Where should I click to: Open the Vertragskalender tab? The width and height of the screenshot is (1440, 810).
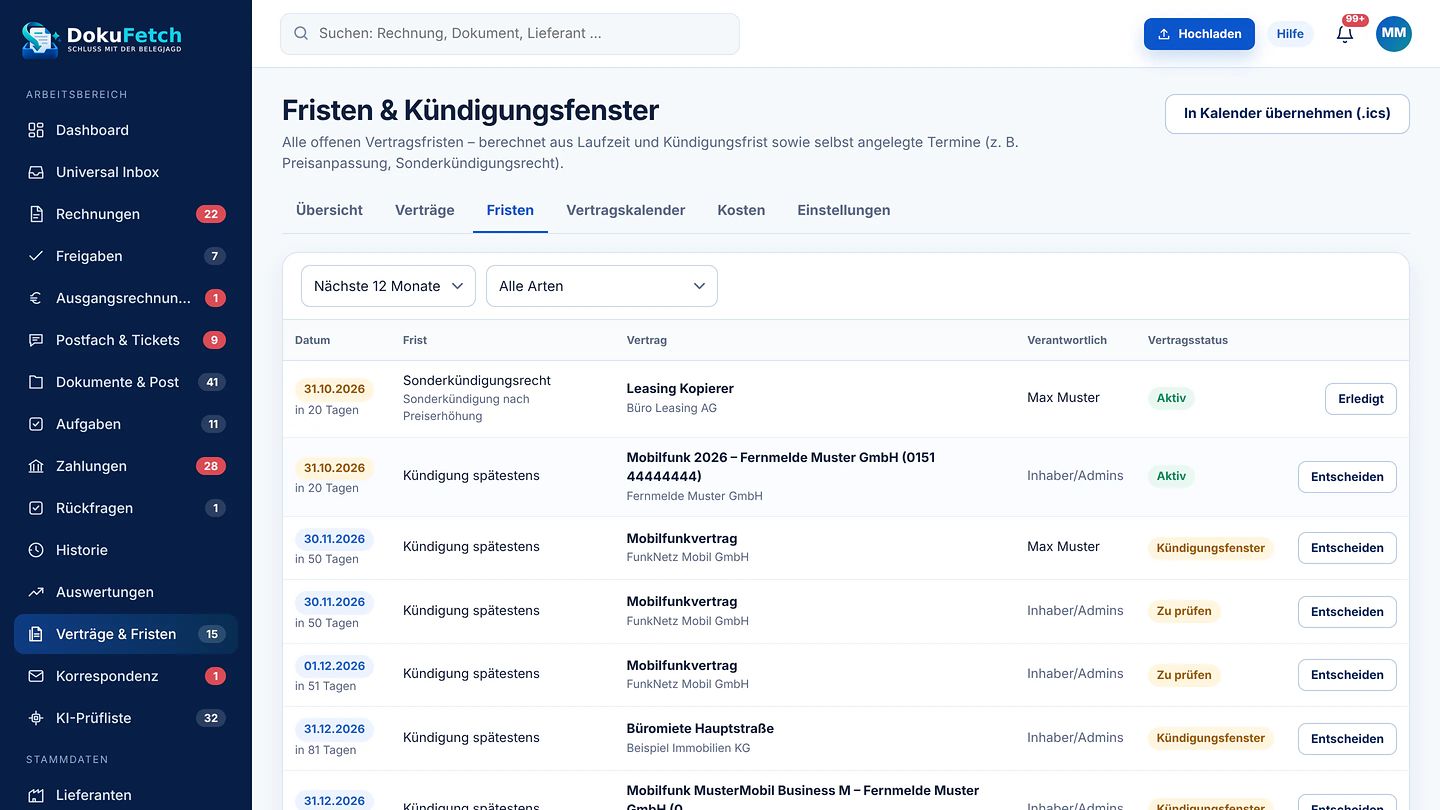click(x=626, y=210)
